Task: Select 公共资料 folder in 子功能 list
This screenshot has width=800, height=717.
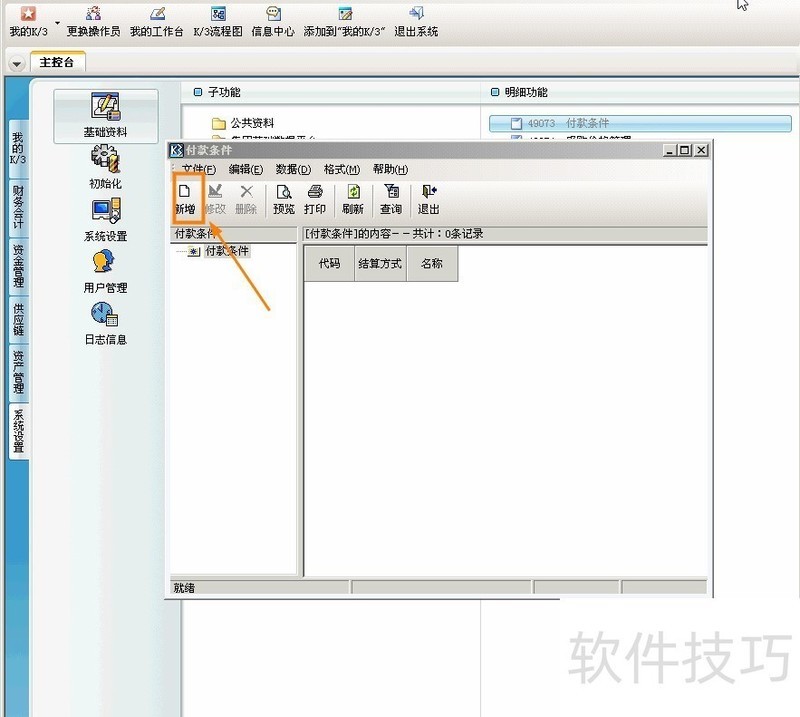Action: click(x=251, y=123)
